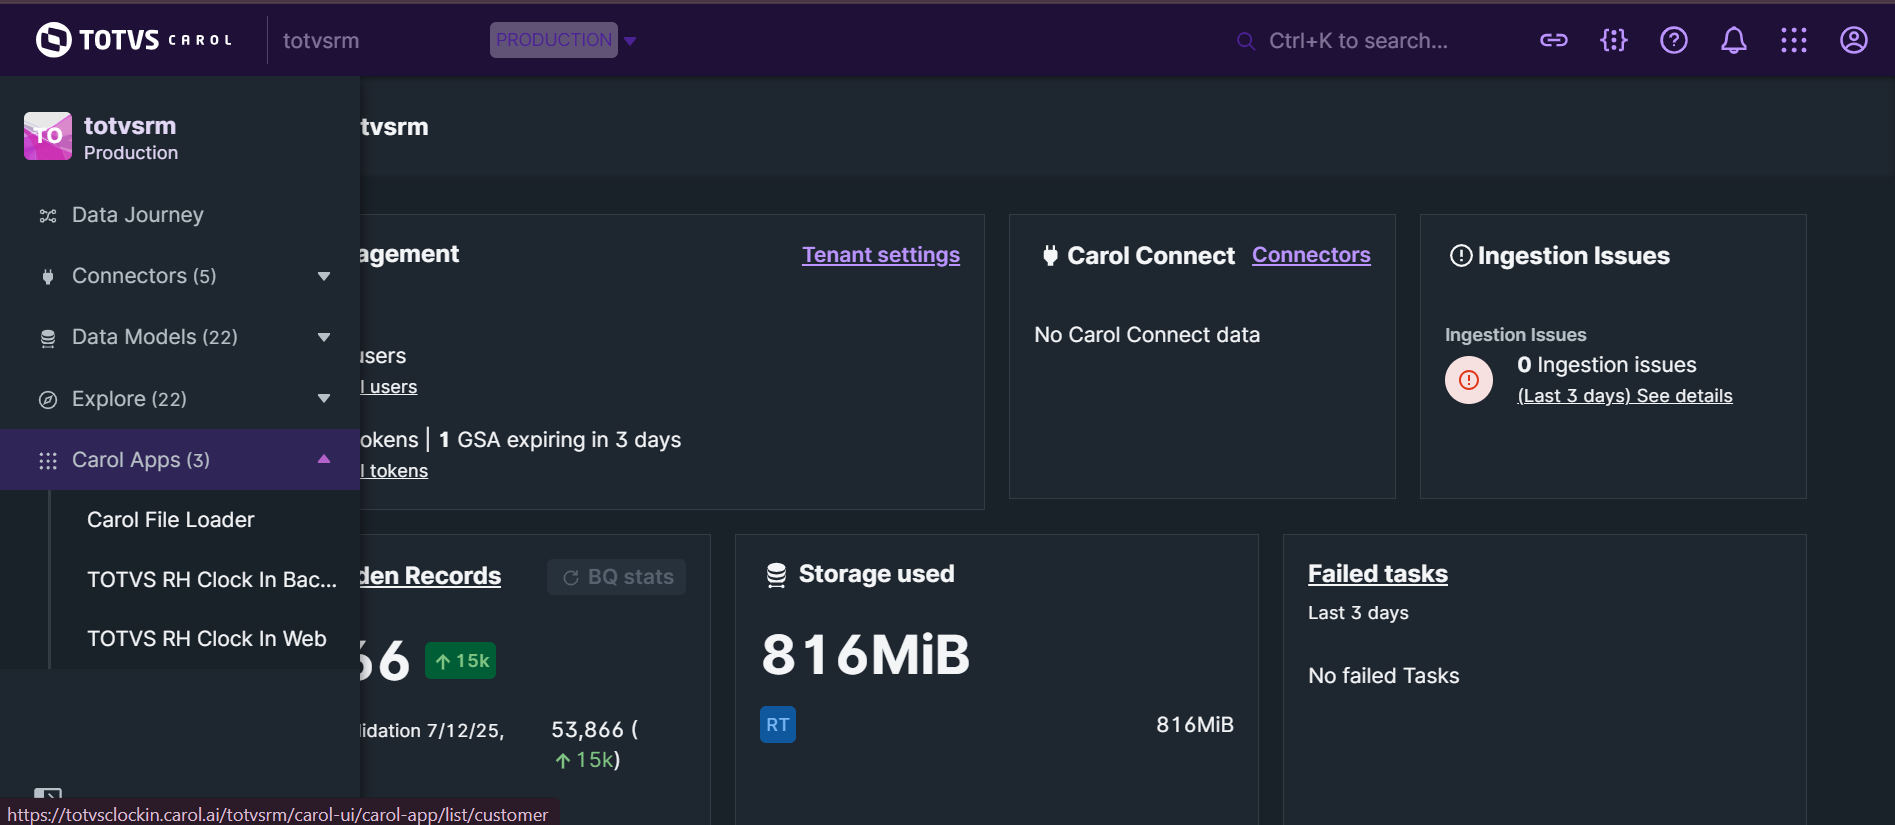Click the link icon in top bar

1553,40
